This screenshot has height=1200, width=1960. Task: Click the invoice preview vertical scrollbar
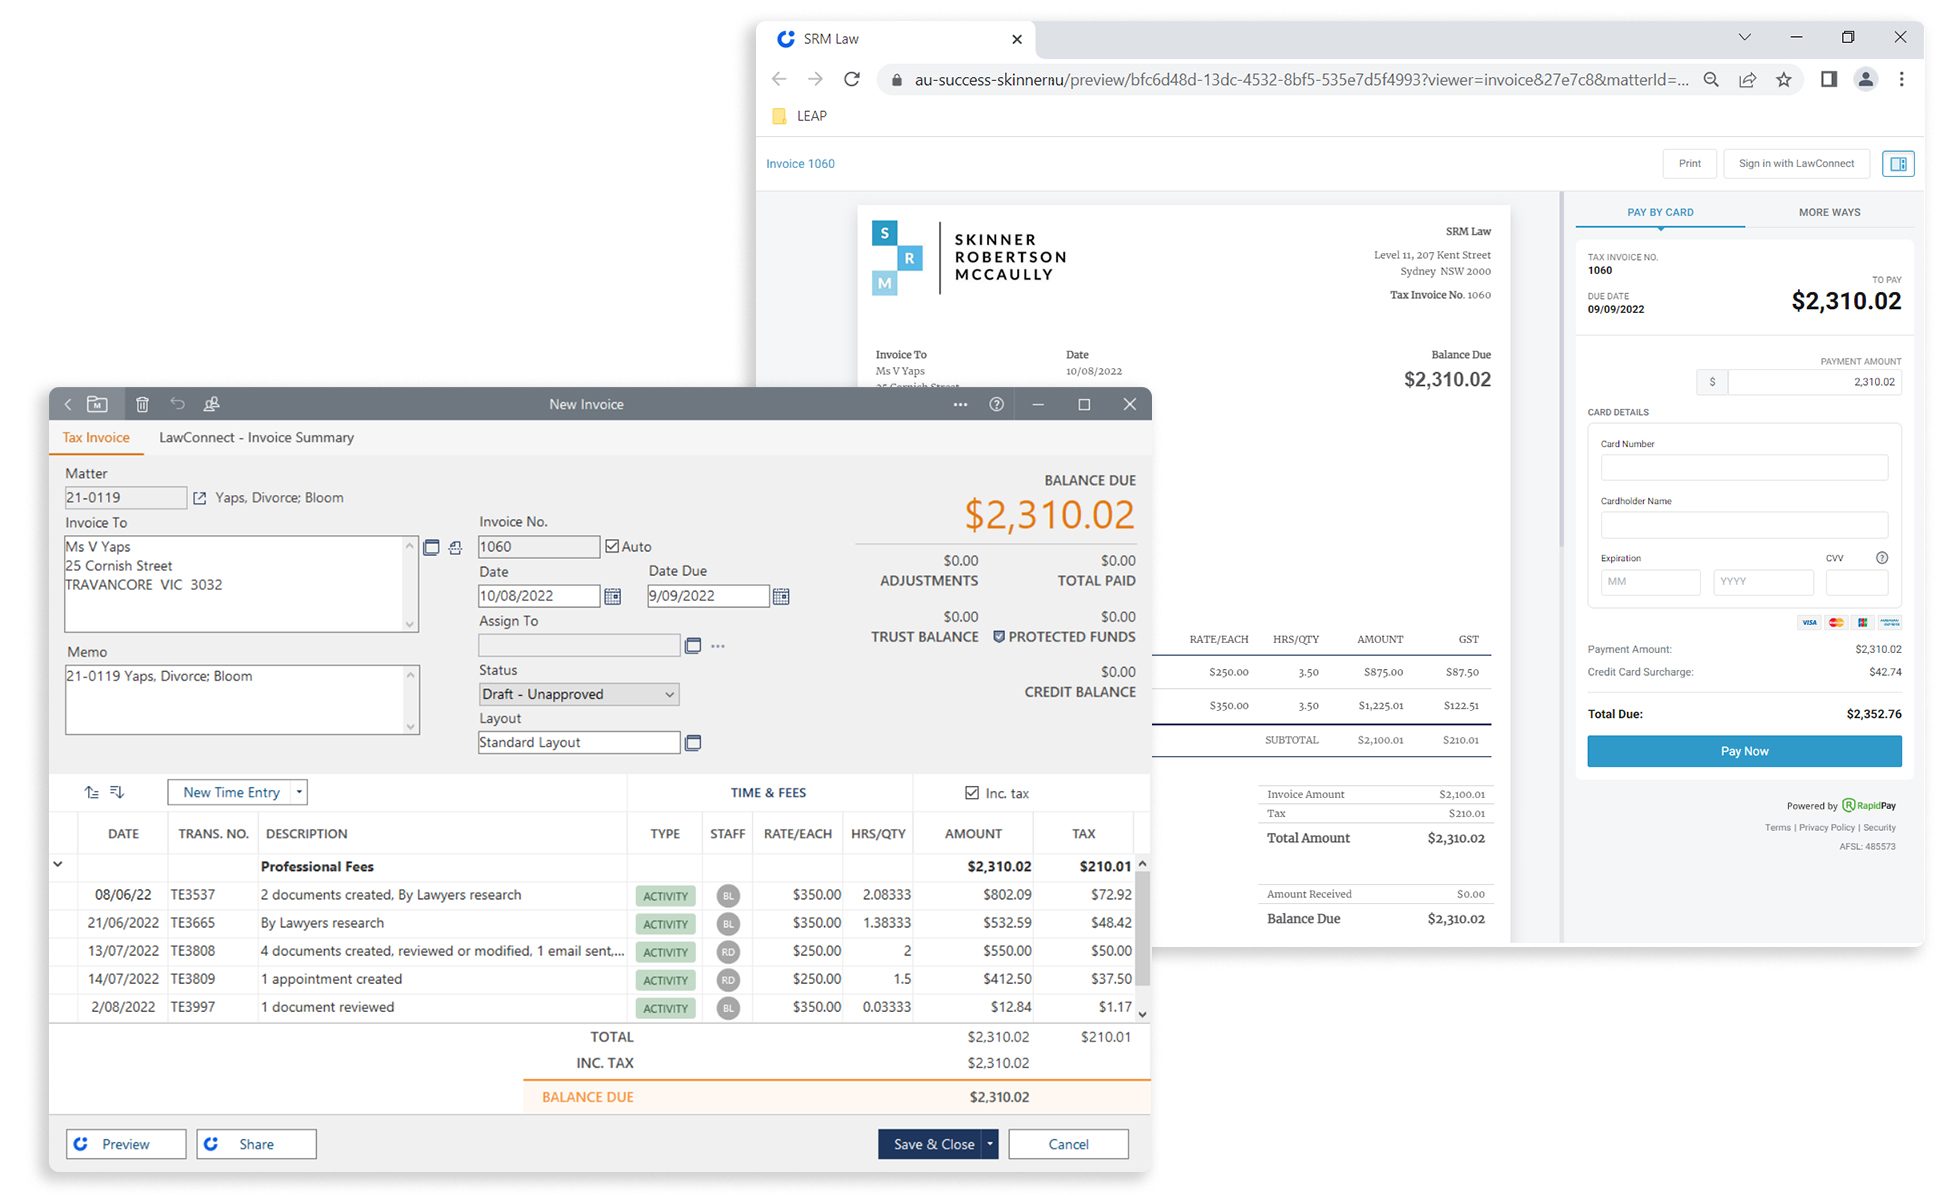click(x=1560, y=370)
